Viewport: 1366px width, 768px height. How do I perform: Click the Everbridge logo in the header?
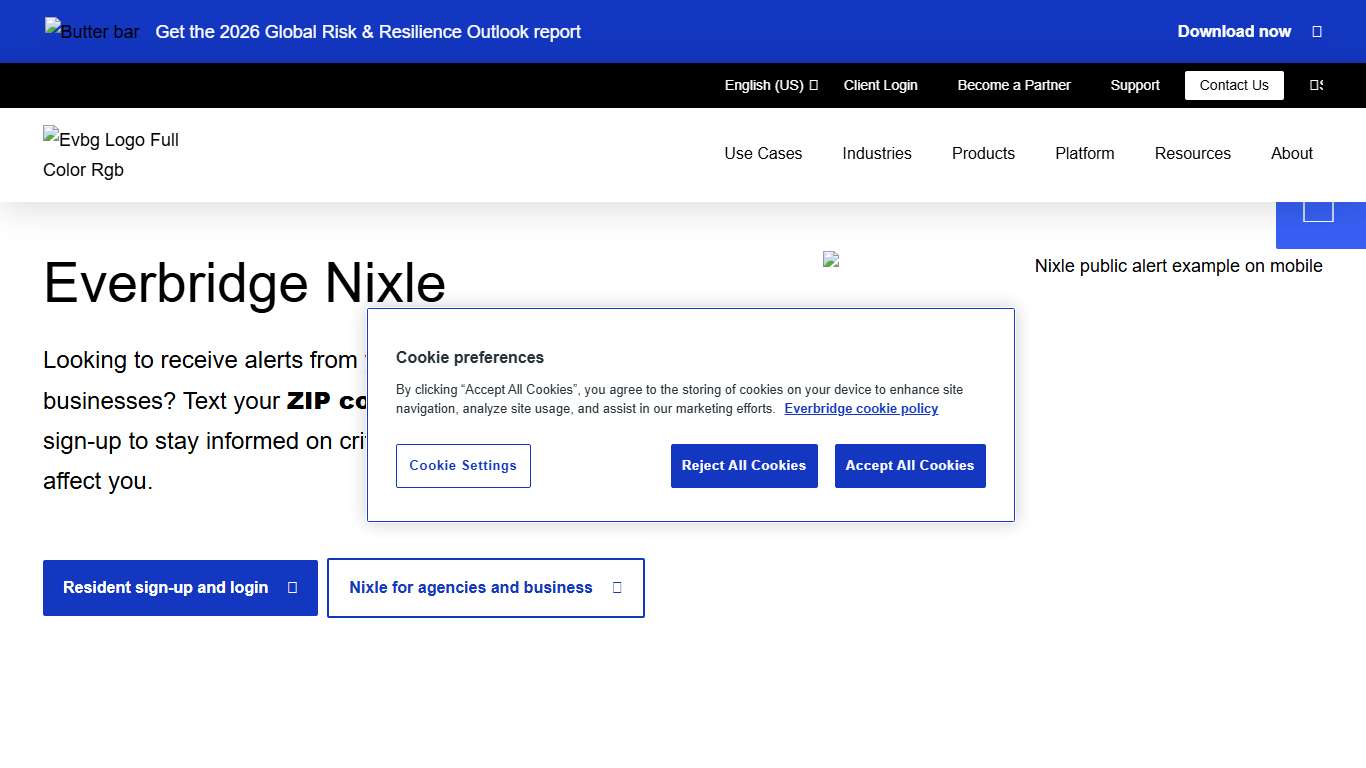(x=110, y=154)
